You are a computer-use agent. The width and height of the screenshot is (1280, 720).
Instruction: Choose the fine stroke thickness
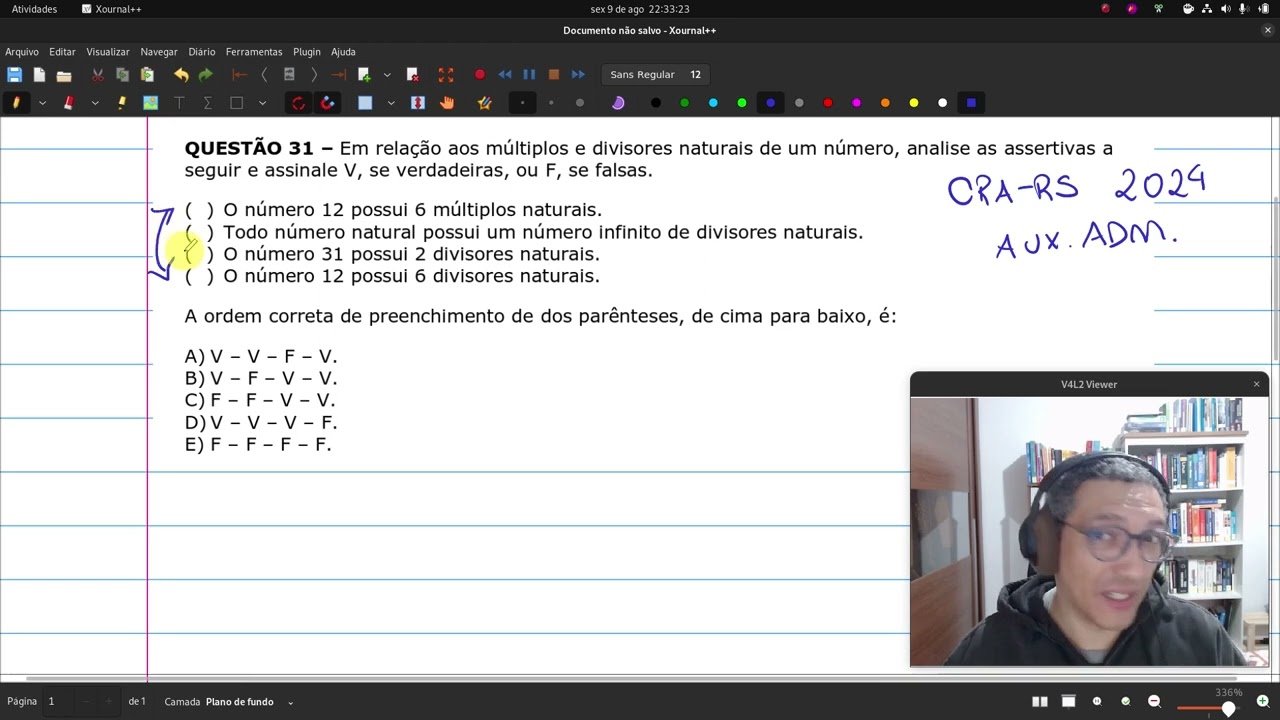click(x=523, y=103)
